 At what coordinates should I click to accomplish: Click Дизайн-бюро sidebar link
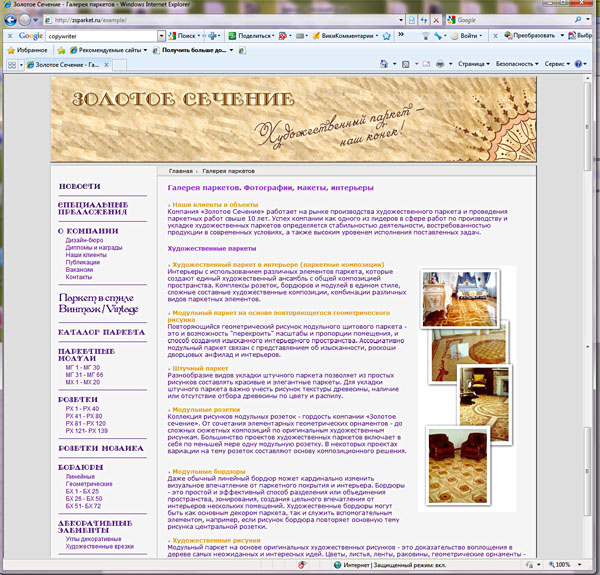pos(84,240)
